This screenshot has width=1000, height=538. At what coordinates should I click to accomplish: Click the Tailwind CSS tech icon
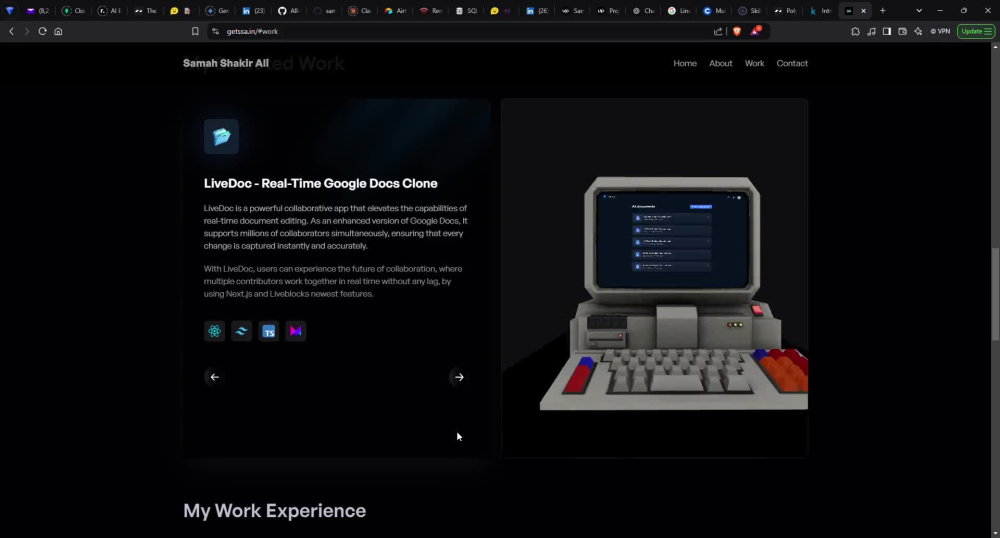pyautogui.click(x=241, y=331)
